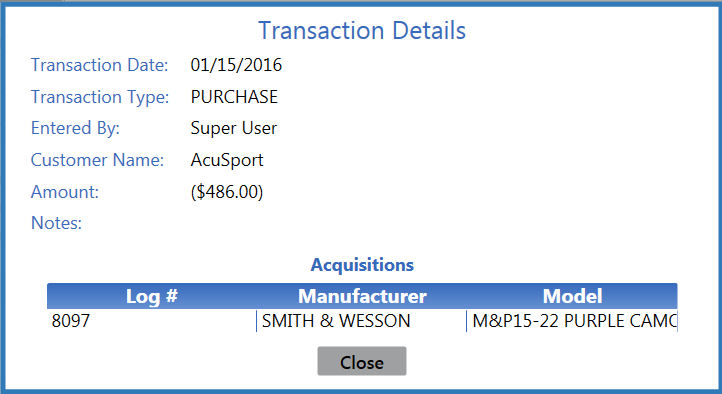Viewport: 722px width, 394px height.
Task: Sort by the Manufacturer column header
Action: coord(362,296)
